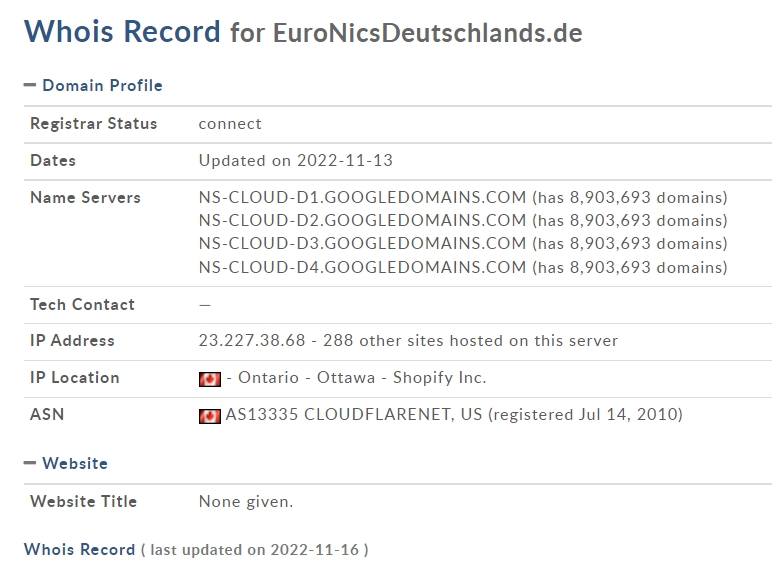Click the IP address 23.227.38.68

[x=252, y=341]
